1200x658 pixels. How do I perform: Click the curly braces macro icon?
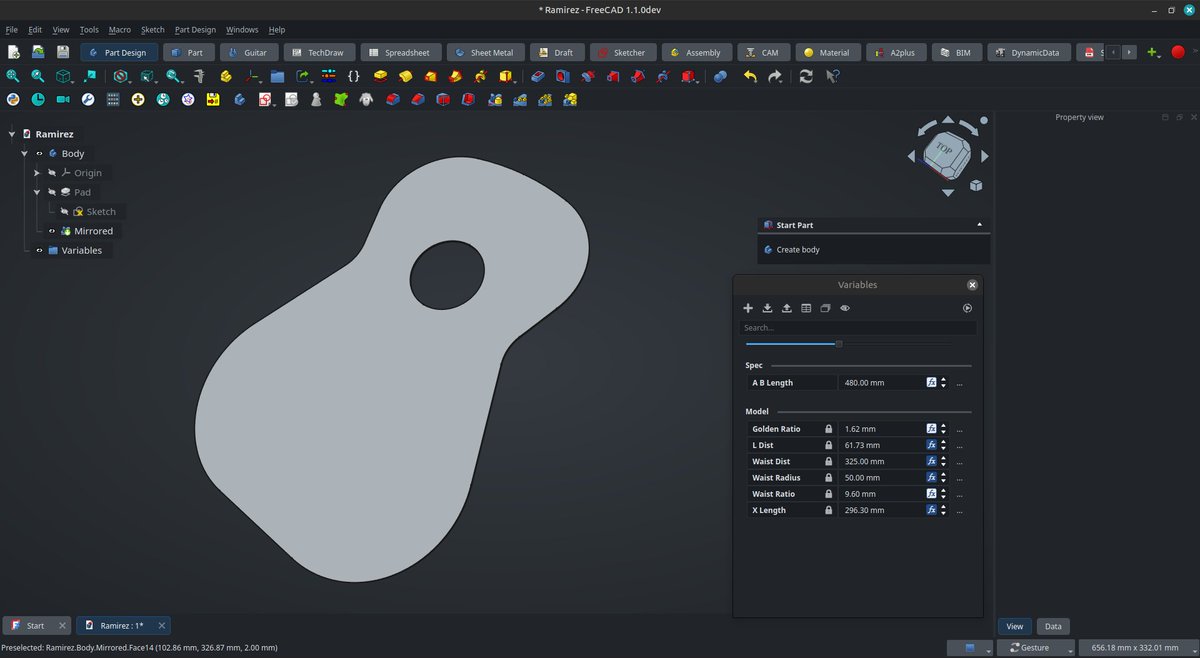click(x=354, y=76)
